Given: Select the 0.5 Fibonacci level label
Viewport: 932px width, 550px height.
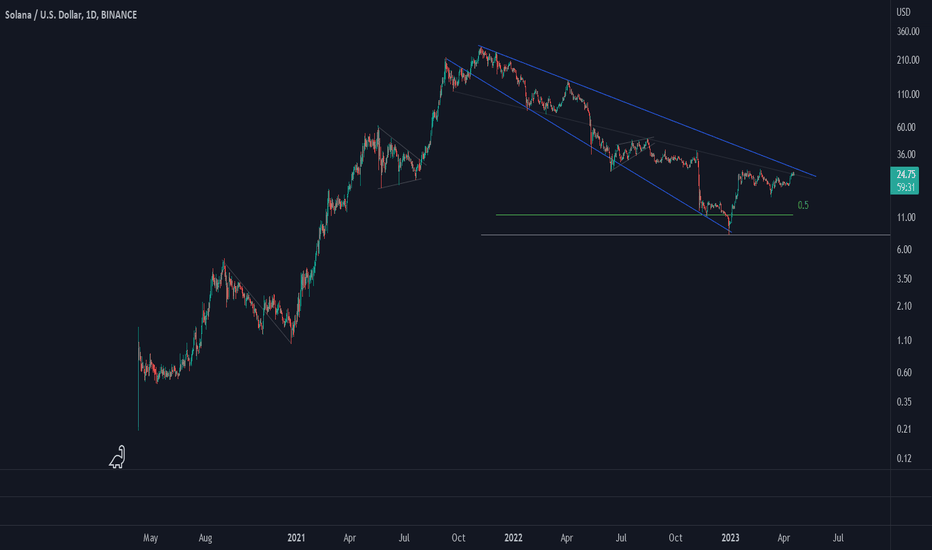Looking at the screenshot, I should 803,205.
